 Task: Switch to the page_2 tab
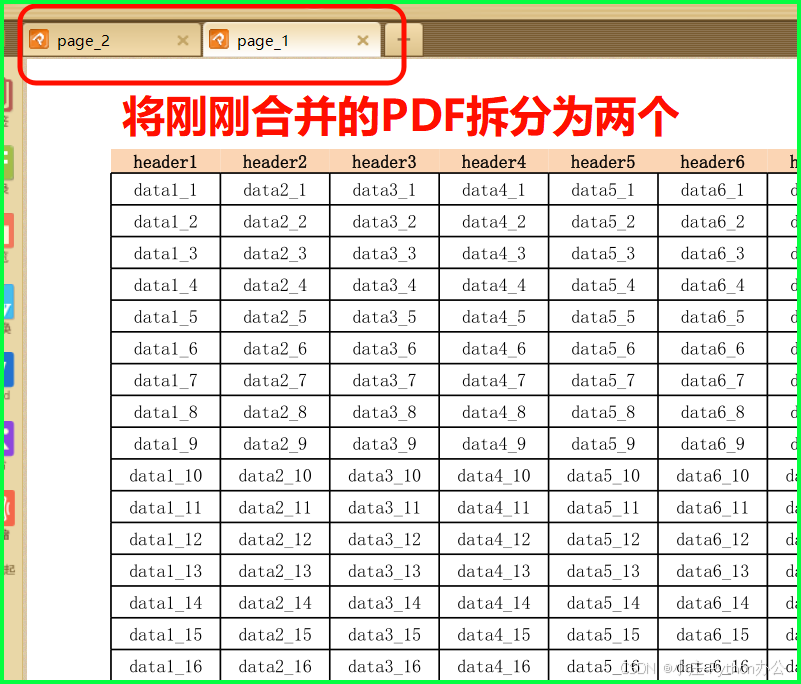click(112, 40)
